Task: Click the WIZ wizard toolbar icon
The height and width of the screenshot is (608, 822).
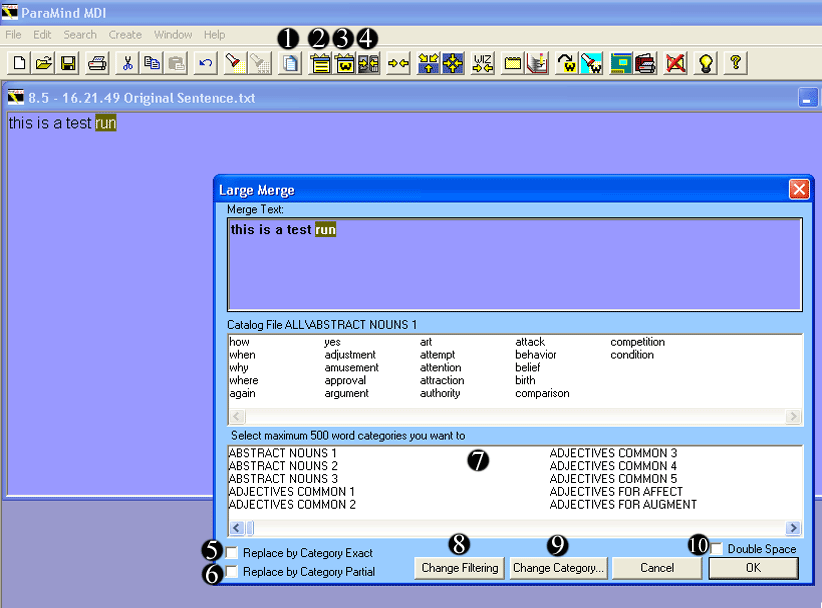Action: [483, 63]
